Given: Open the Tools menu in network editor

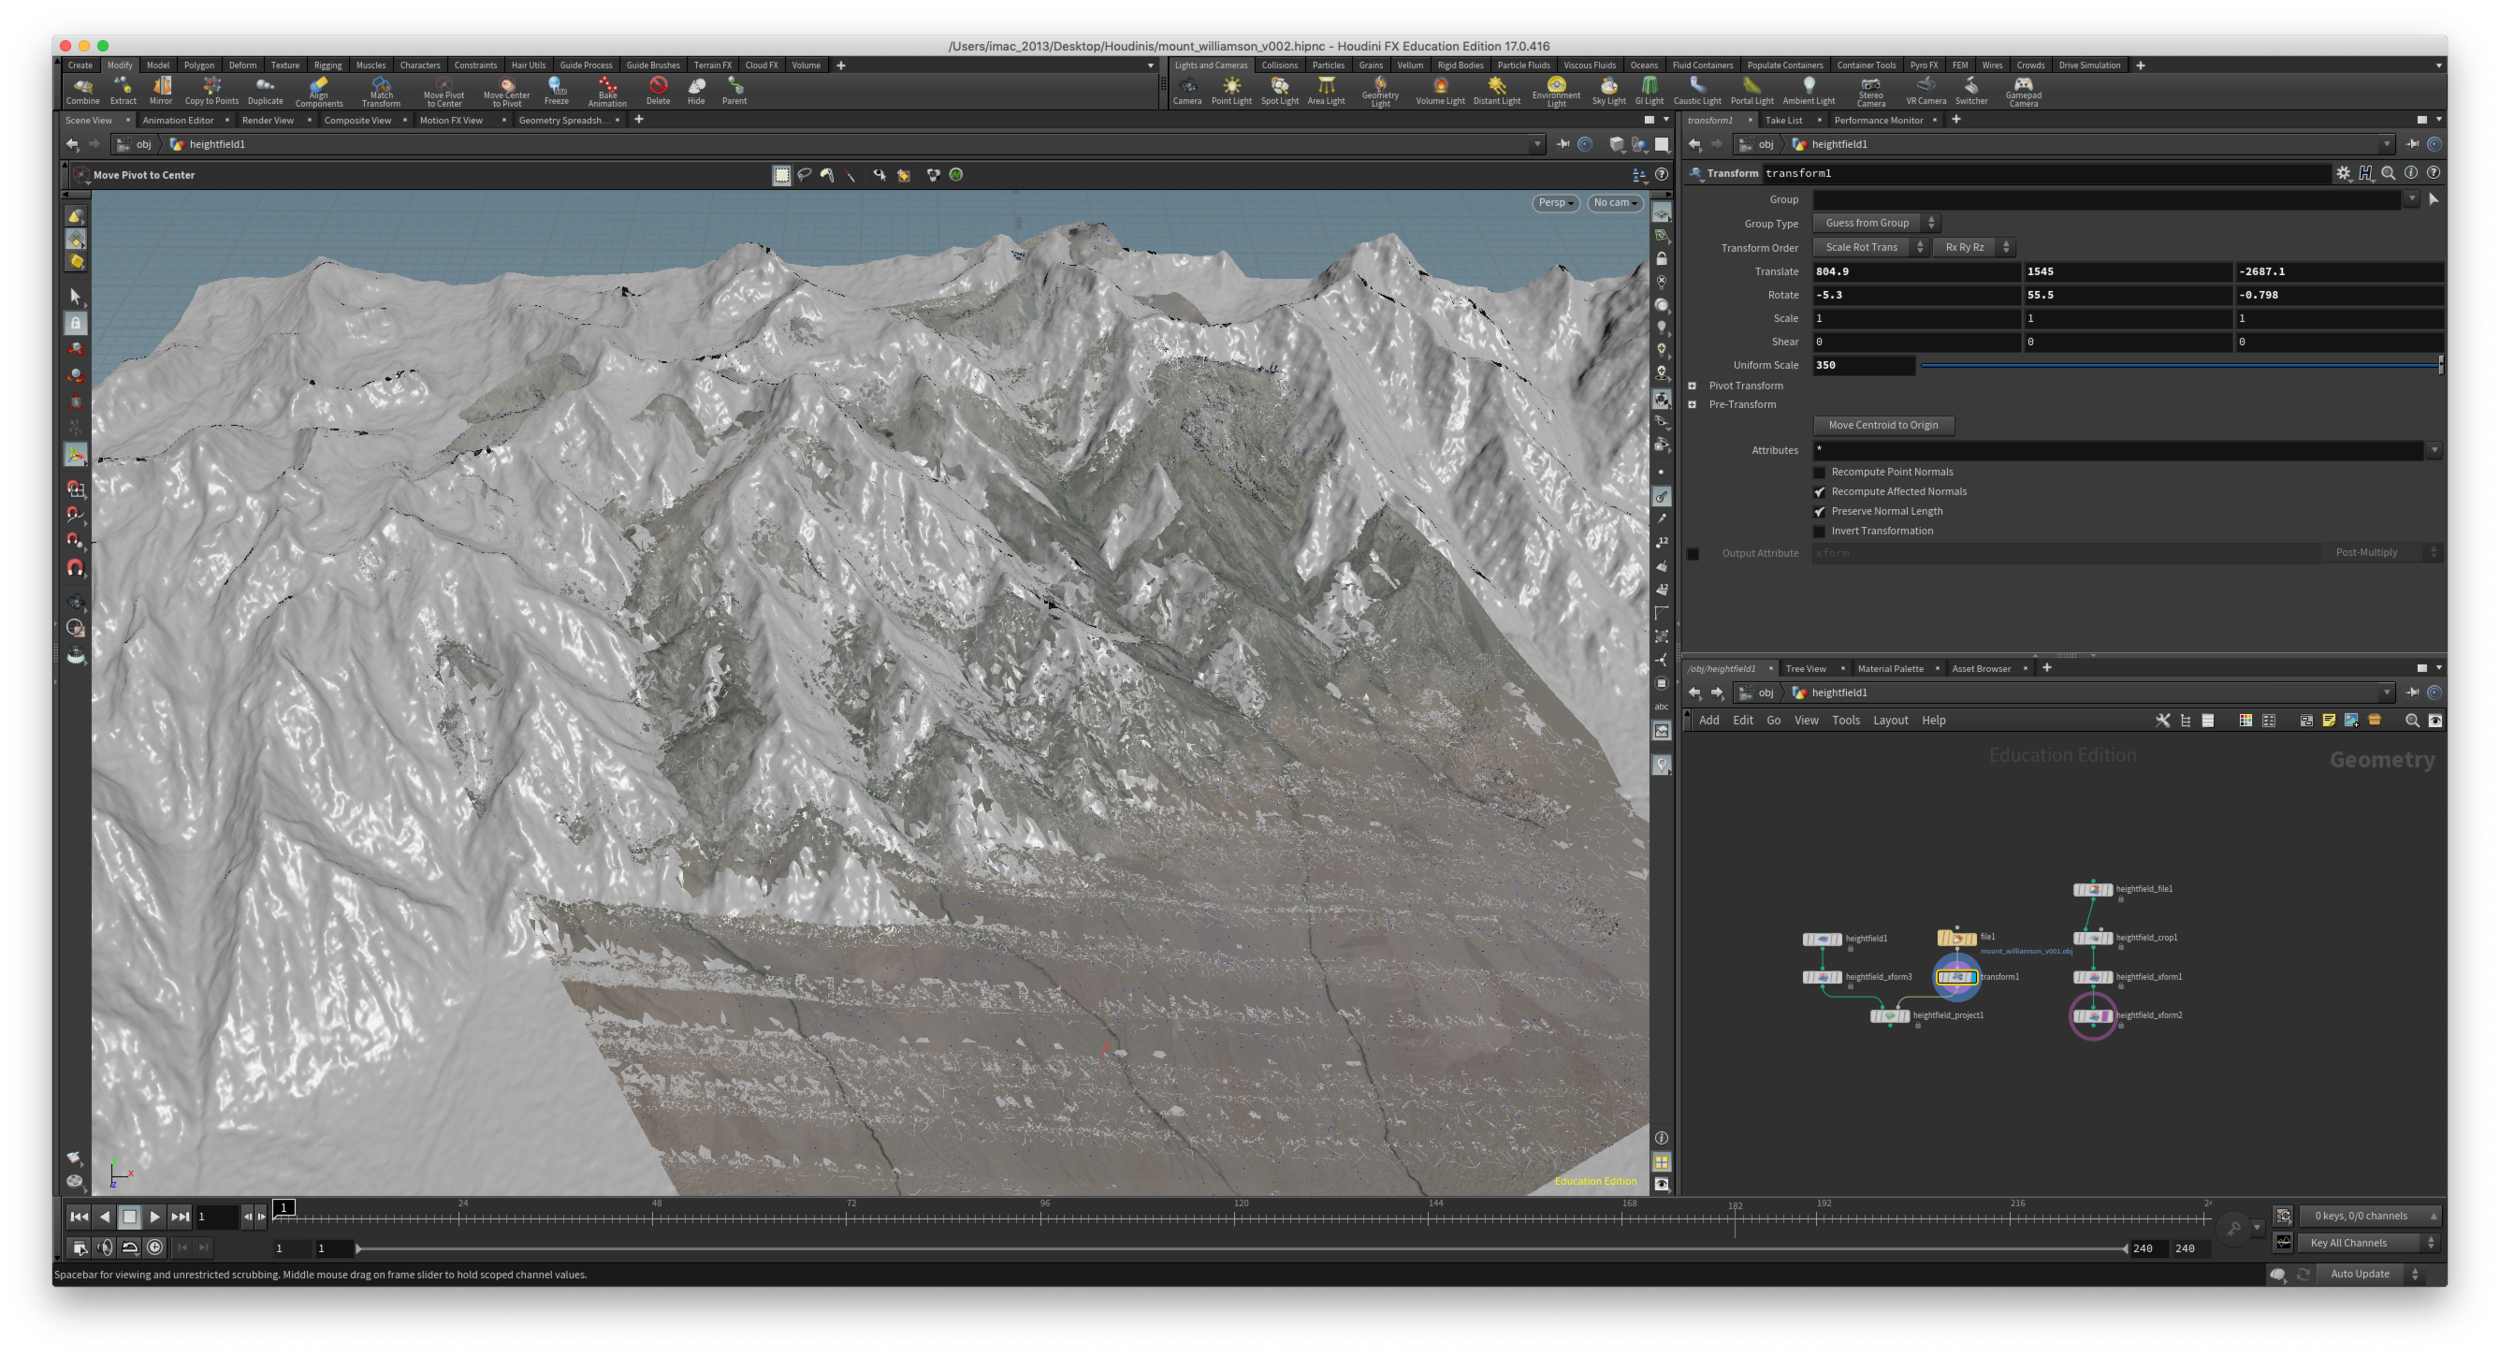Looking at the screenshot, I should point(1845,720).
